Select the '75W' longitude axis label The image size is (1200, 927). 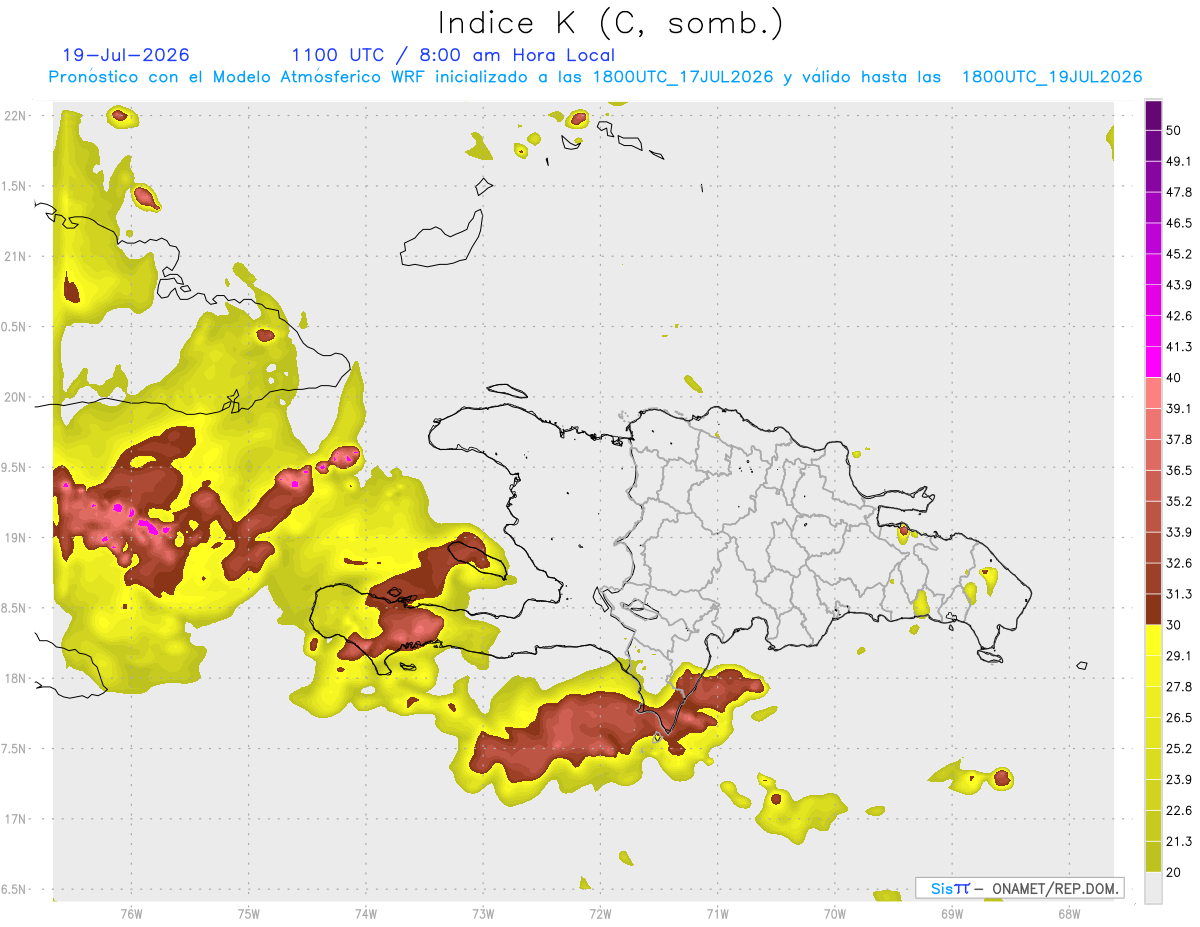point(249,915)
